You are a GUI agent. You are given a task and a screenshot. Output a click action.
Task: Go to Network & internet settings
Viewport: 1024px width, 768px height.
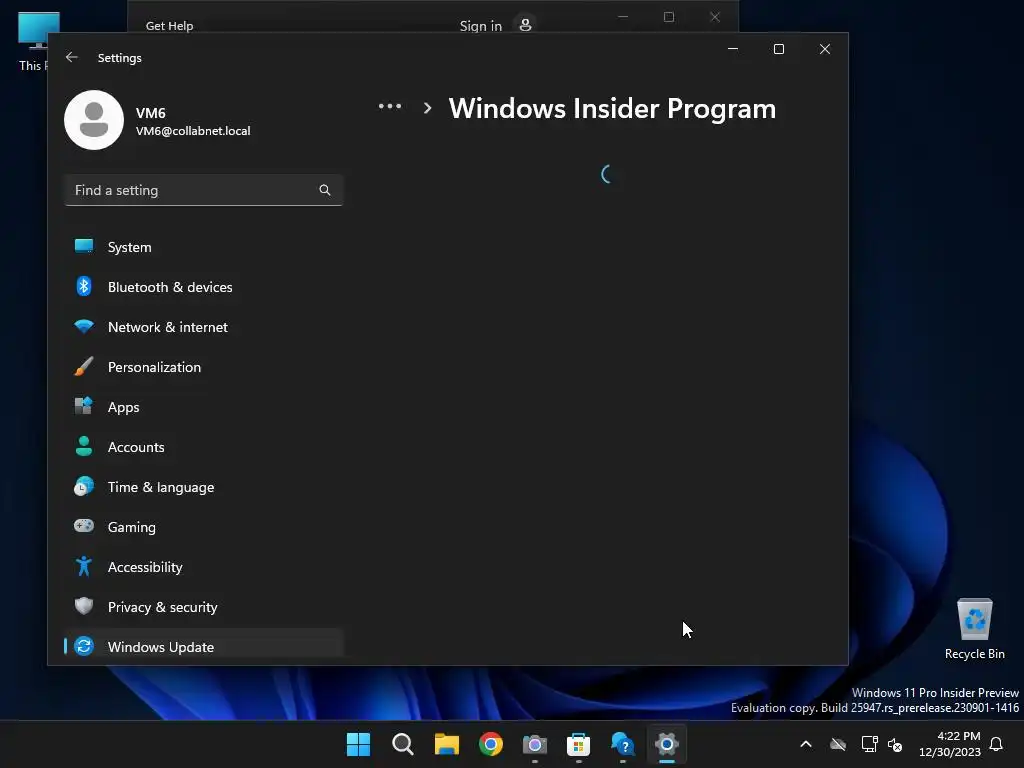[x=204, y=327]
